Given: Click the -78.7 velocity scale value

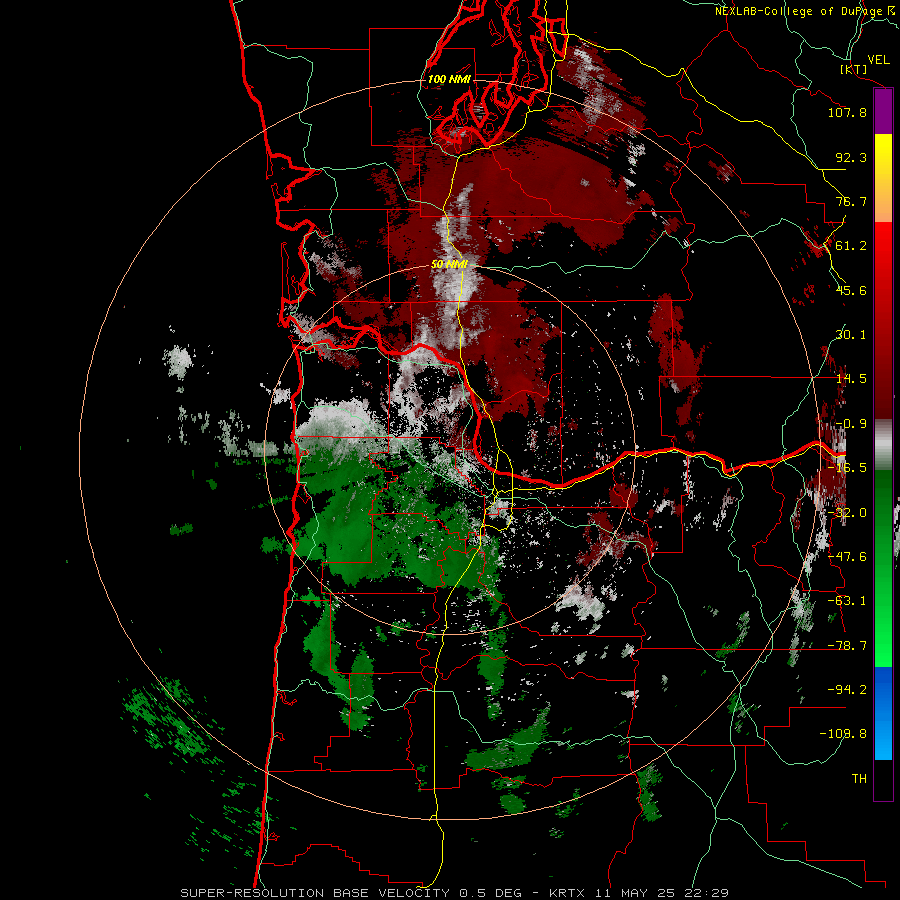Looking at the screenshot, I should pyautogui.click(x=847, y=646).
